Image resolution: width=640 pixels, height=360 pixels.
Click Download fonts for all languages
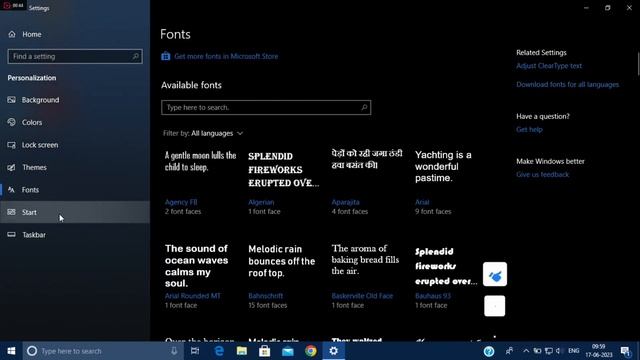[567, 84]
